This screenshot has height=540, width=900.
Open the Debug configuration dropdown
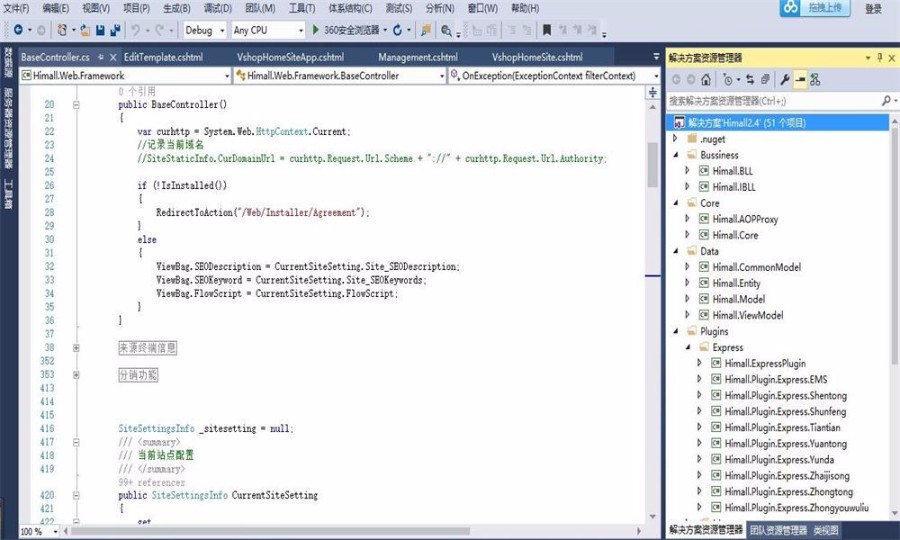click(x=205, y=31)
